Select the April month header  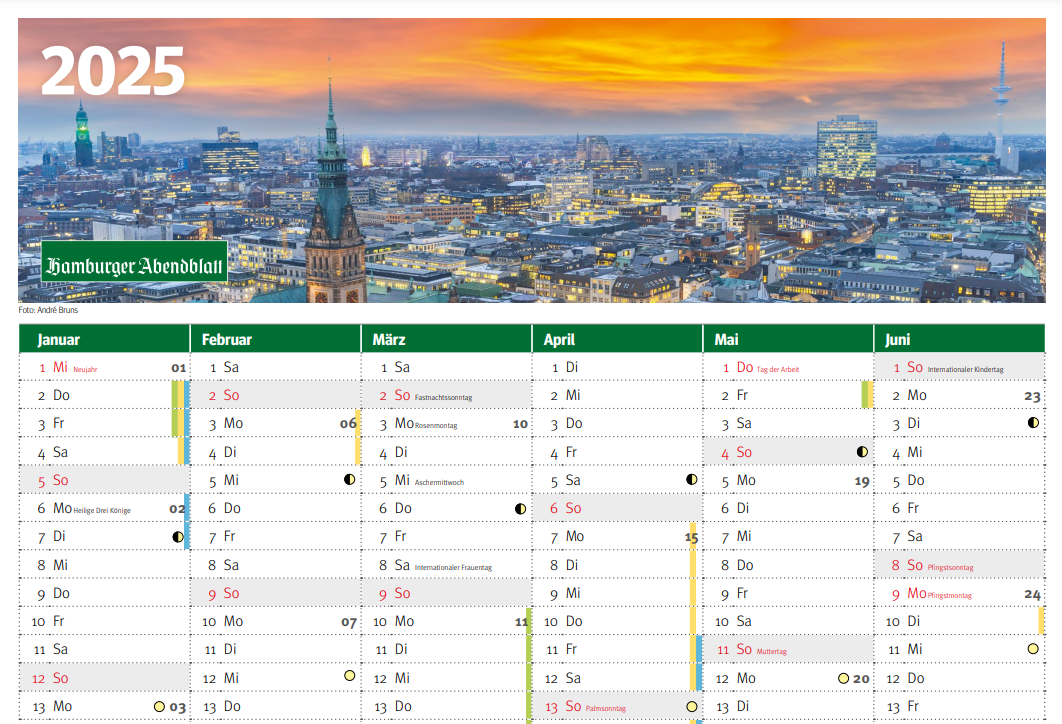pyautogui.click(x=559, y=340)
